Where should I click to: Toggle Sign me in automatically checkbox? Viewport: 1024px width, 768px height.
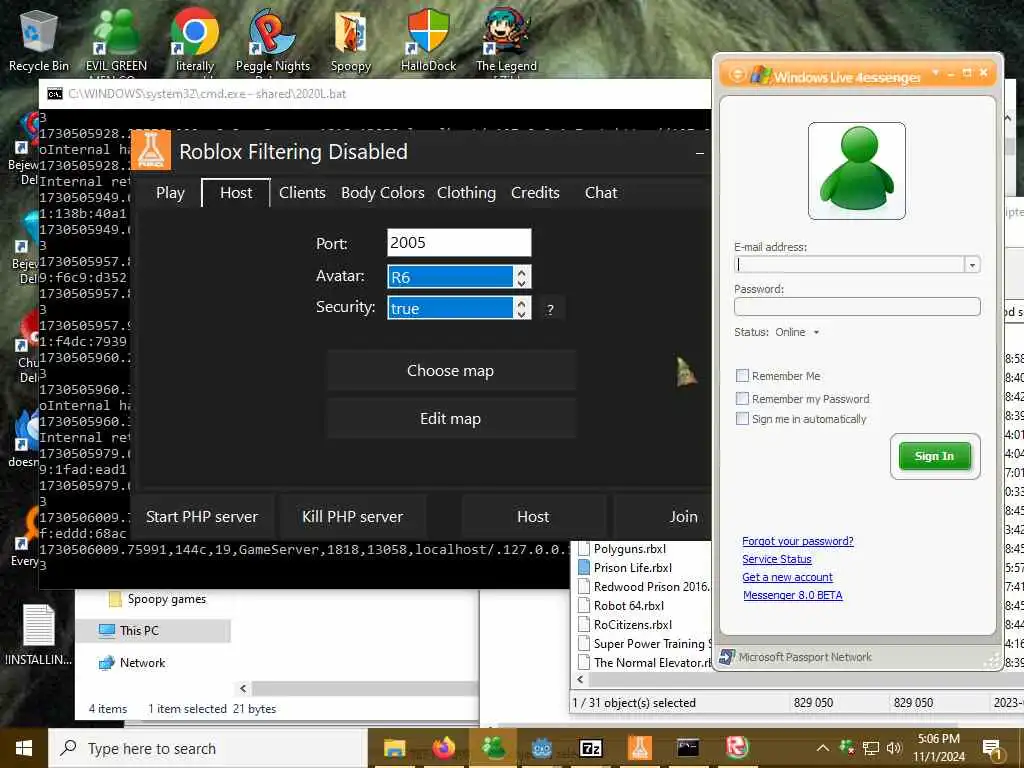click(x=742, y=419)
